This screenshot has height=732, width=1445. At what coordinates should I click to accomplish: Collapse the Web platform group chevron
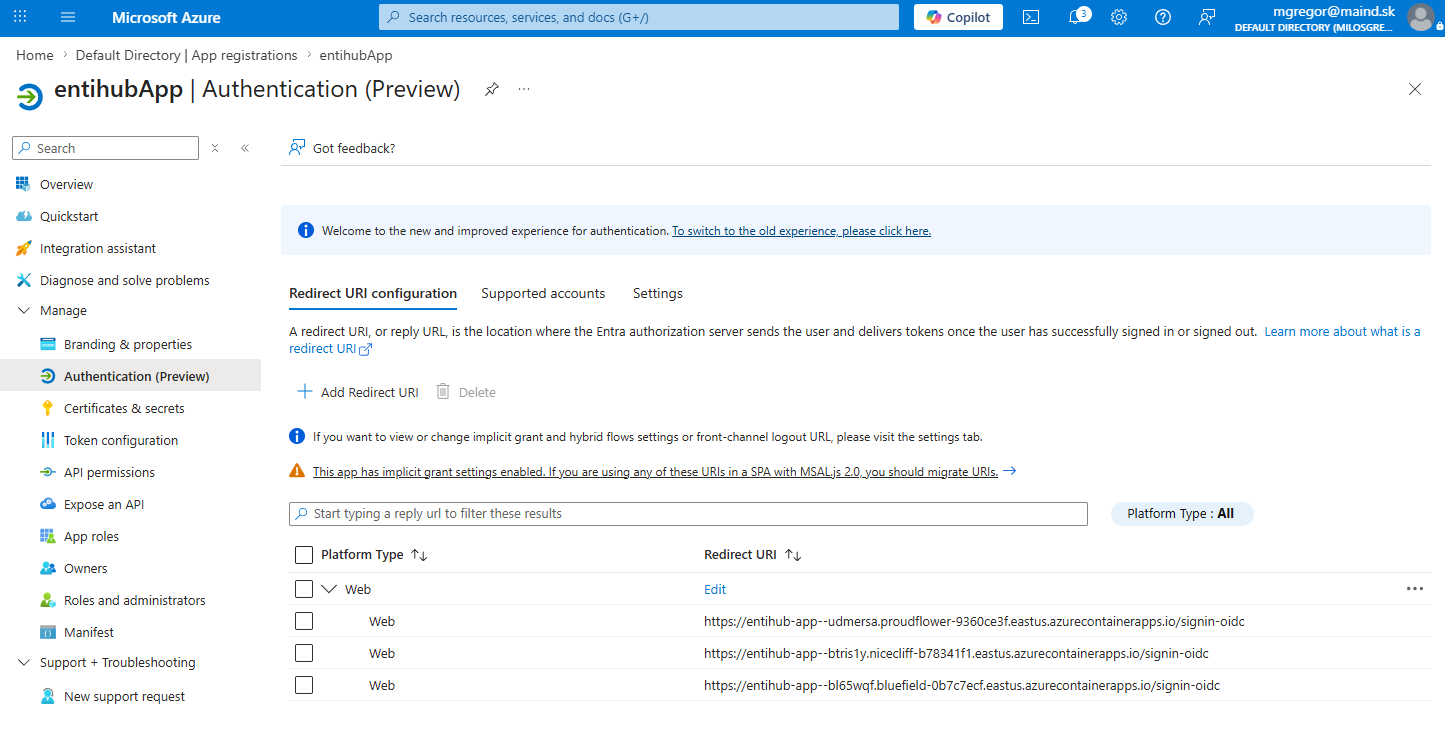[329, 589]
